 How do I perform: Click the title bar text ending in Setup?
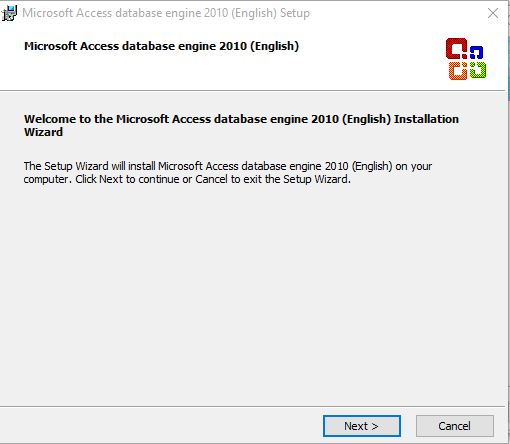coord(166,13)
